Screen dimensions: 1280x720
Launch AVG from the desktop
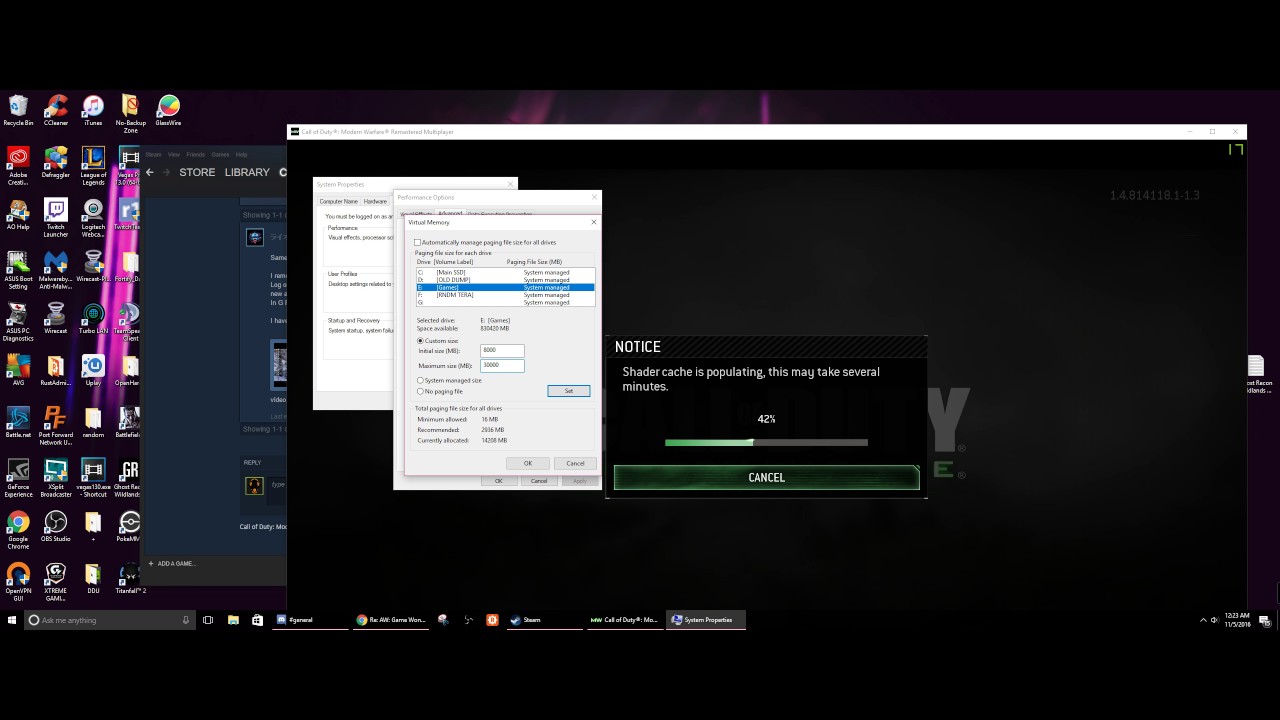(18, 371)
